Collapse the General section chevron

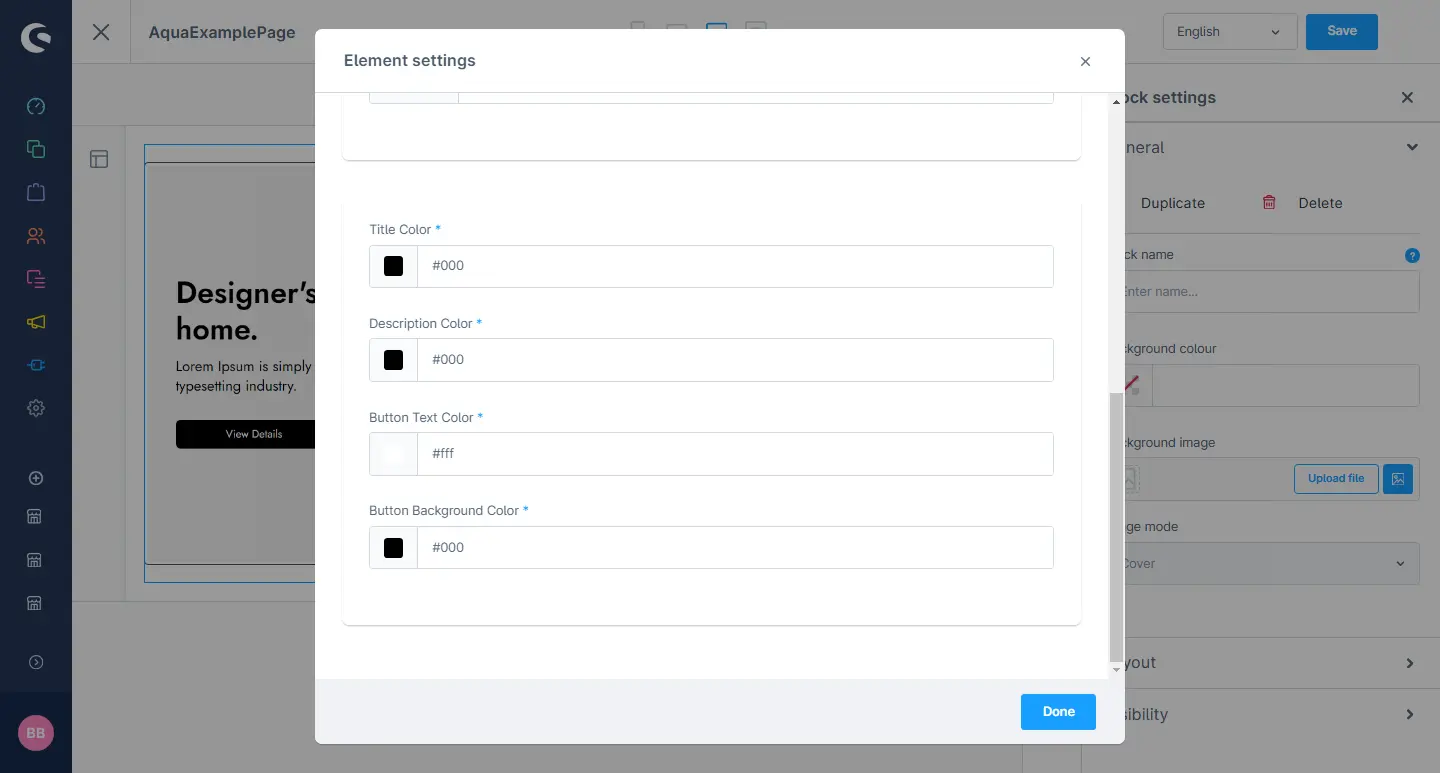tap(1412, 147)
